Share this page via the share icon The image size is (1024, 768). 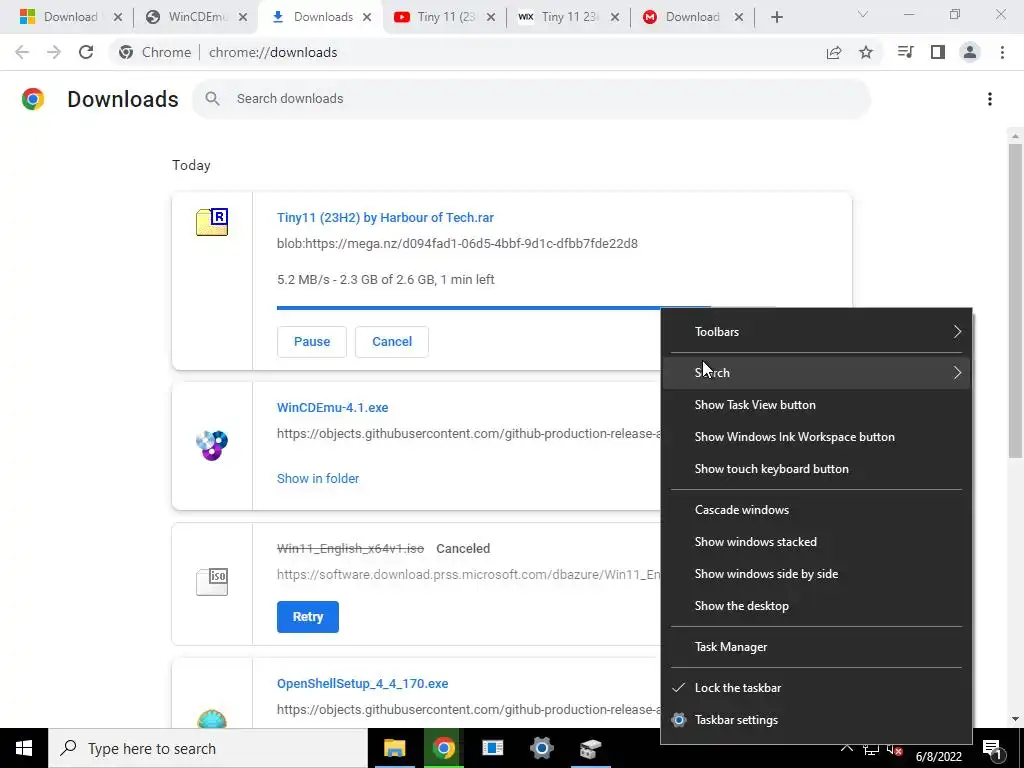tap(834, 52)
